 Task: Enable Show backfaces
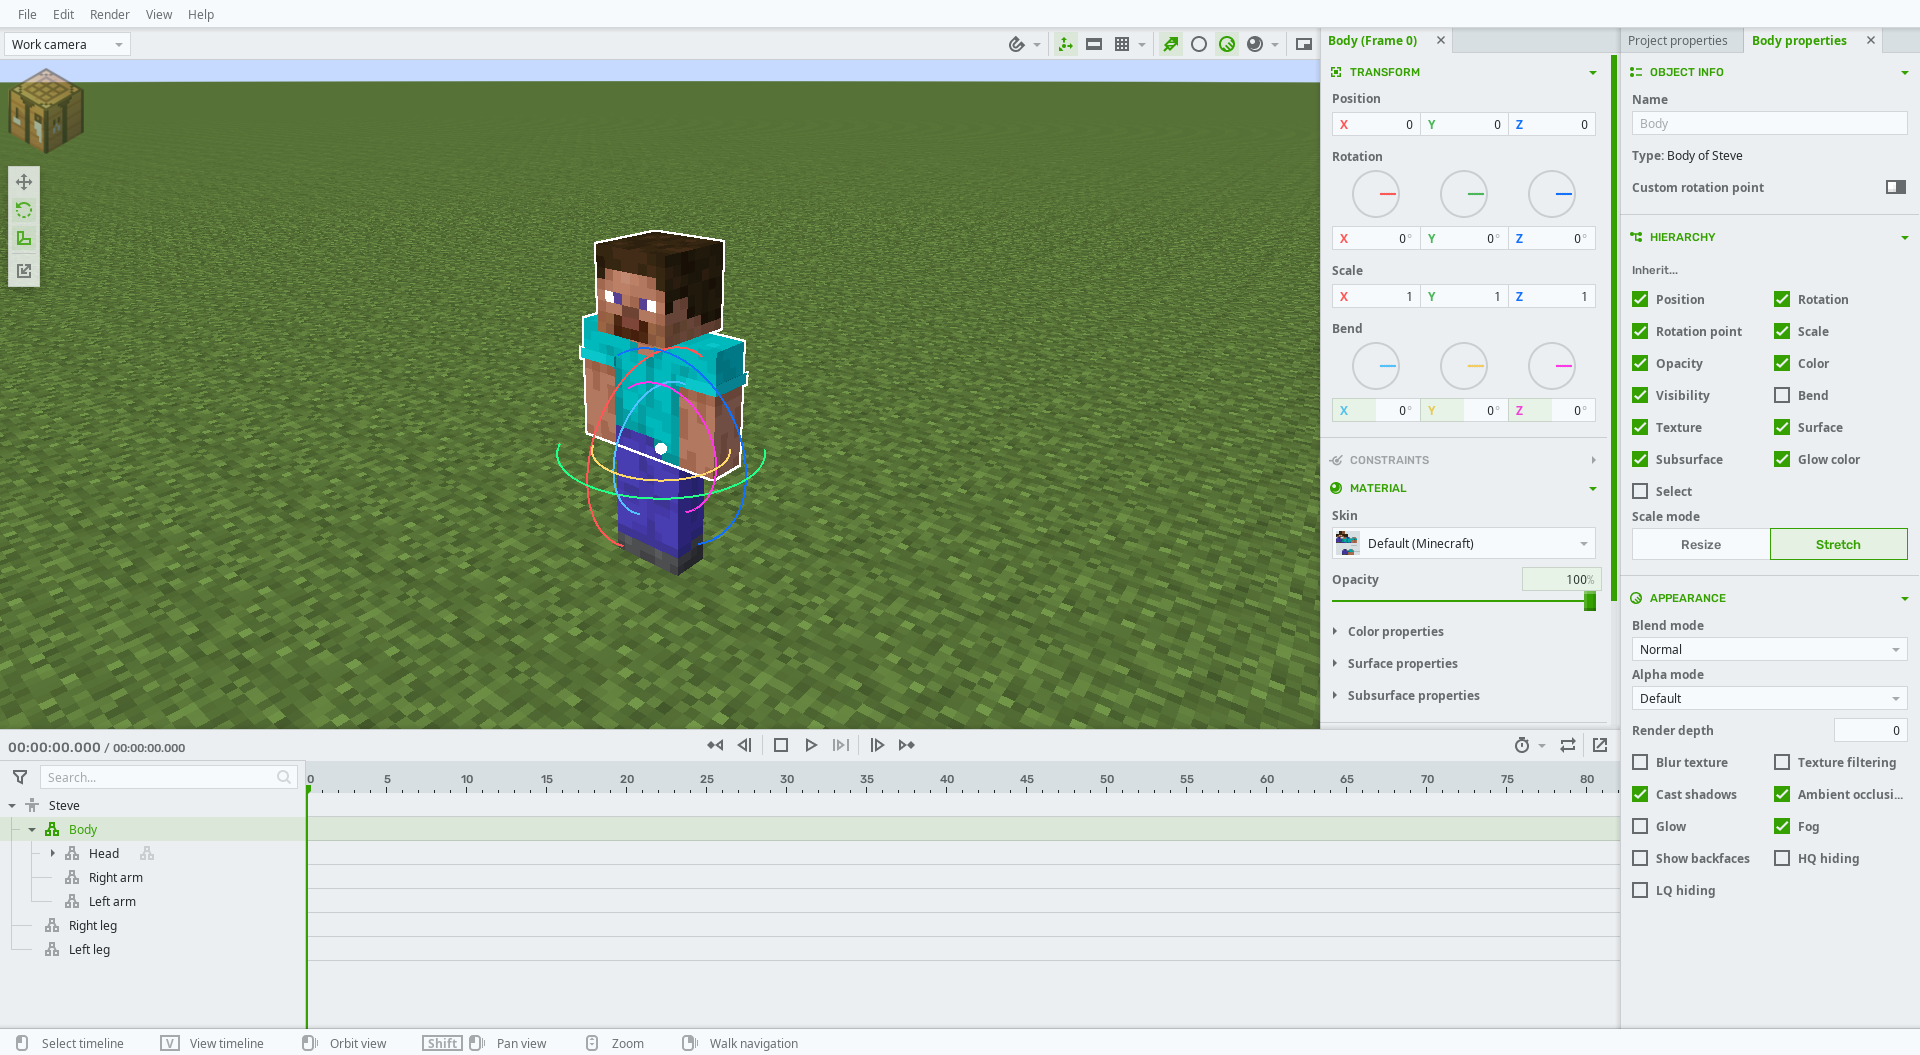point(1640,858)
